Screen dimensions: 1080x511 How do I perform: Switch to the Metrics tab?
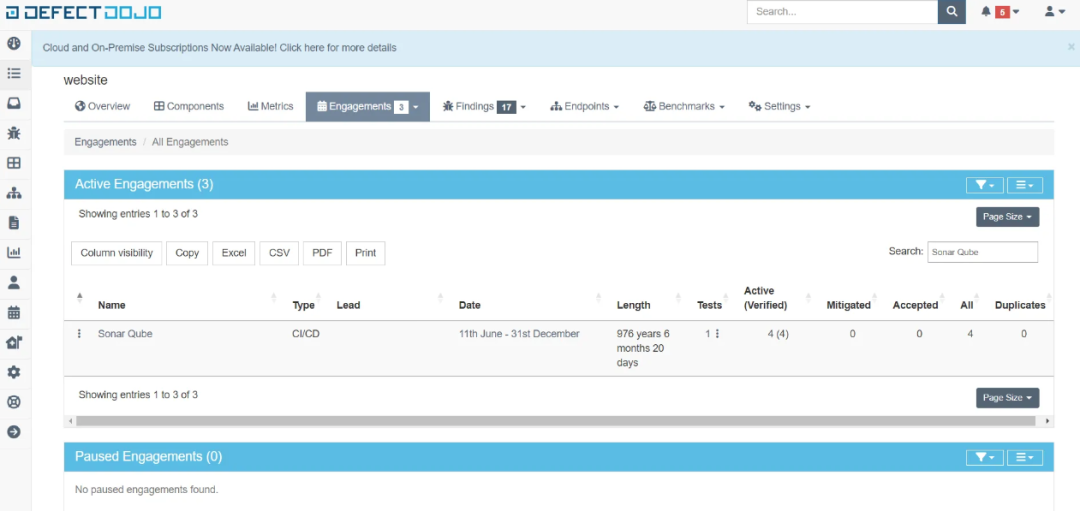[270, 107]
